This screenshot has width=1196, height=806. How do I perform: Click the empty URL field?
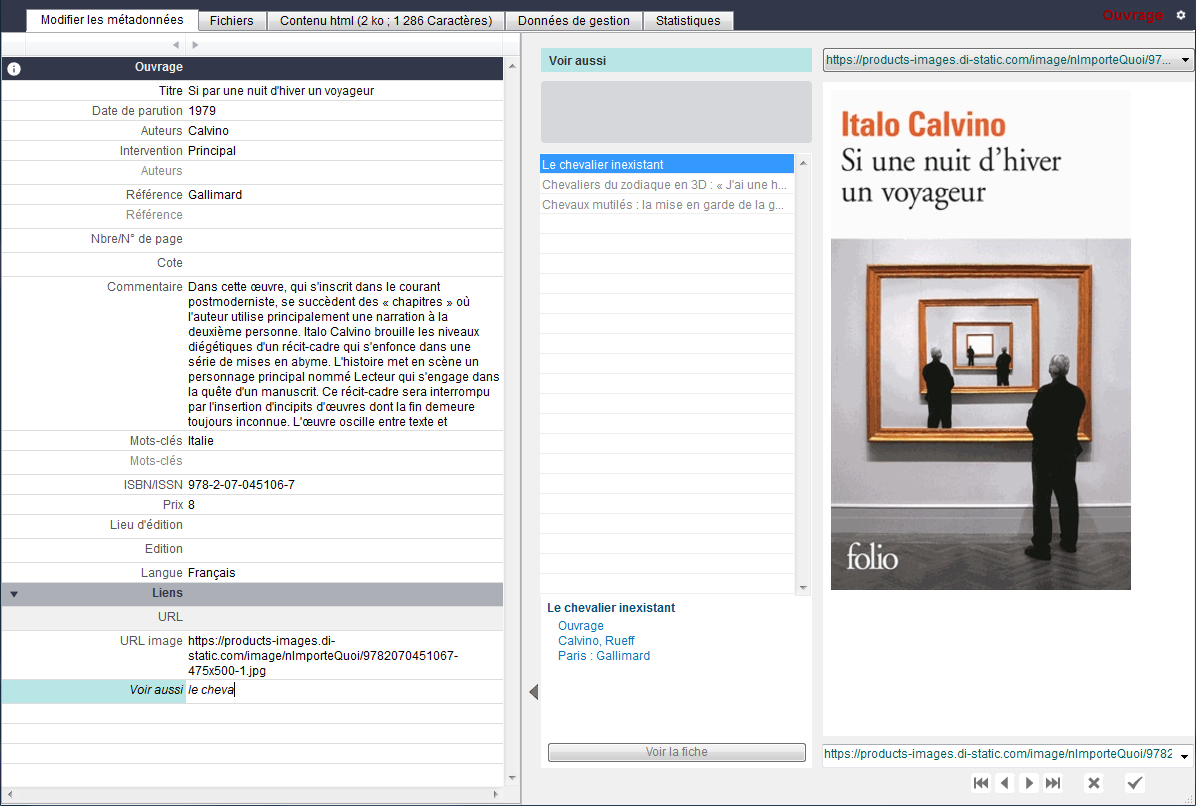click(x=345, y=617)
